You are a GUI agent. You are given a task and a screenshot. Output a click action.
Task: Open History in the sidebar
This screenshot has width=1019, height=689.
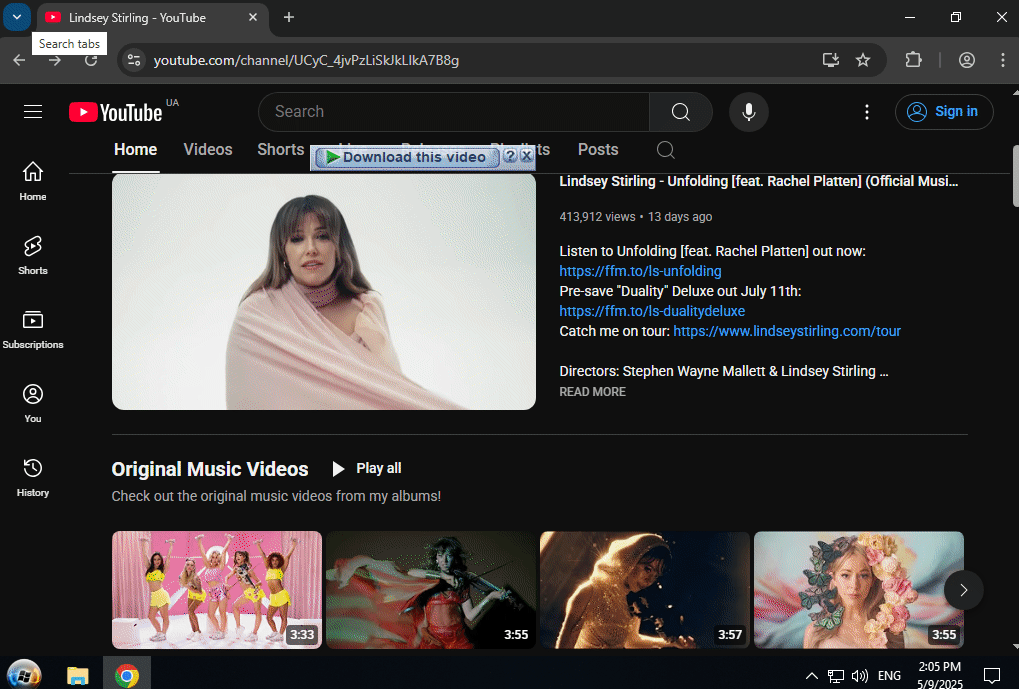(32, 478)
